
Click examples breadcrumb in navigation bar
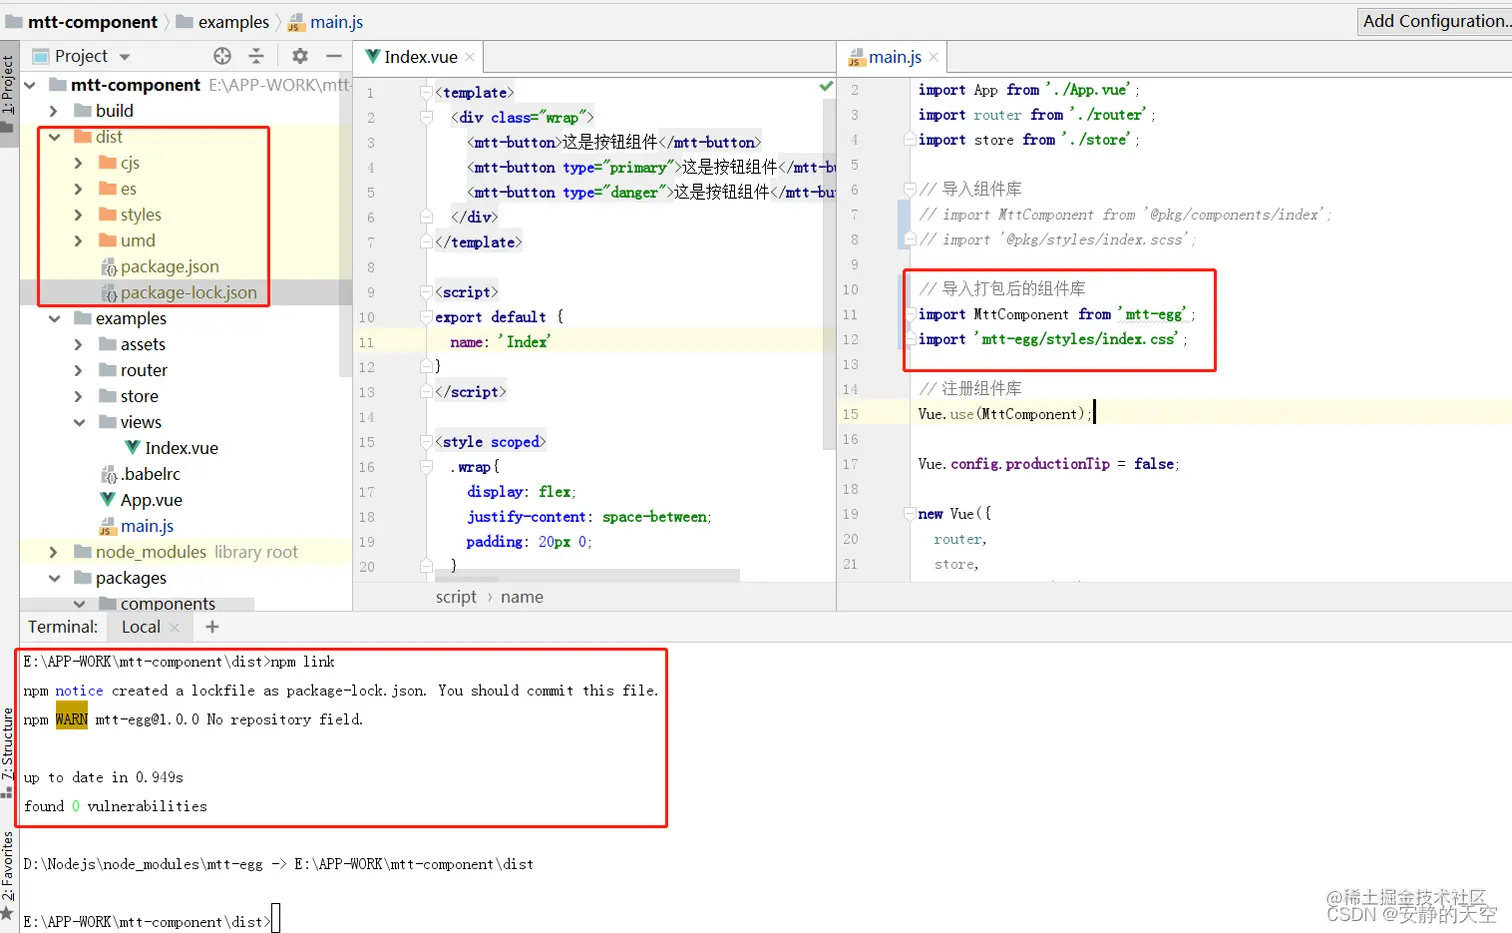(x=223, y=22)
